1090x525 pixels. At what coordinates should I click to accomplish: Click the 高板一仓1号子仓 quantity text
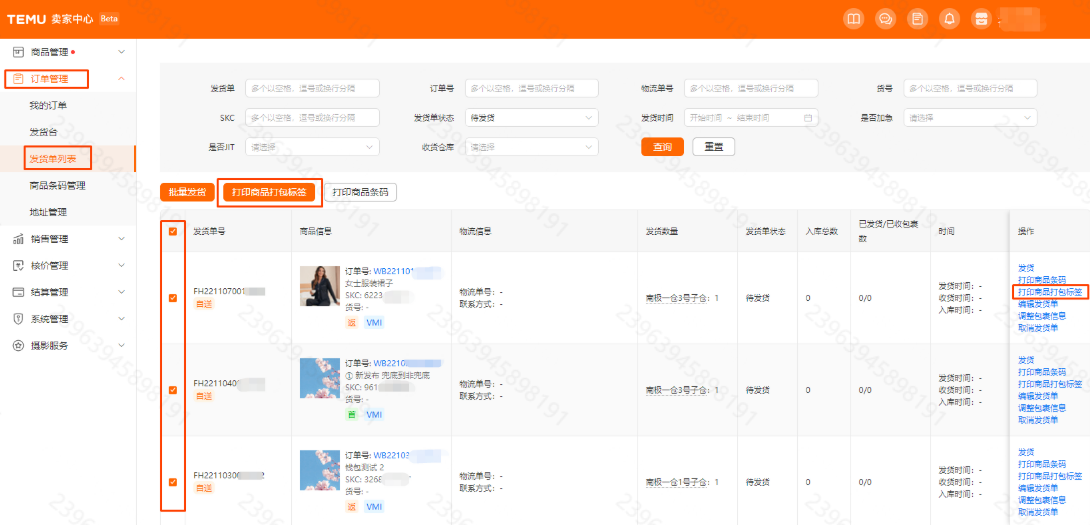(x=682, y=482)
